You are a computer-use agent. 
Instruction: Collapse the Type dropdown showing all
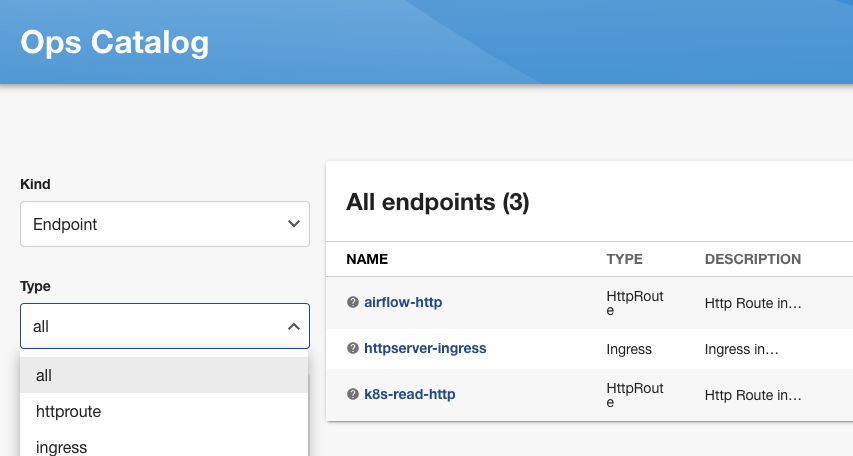[x=165, y=326]
